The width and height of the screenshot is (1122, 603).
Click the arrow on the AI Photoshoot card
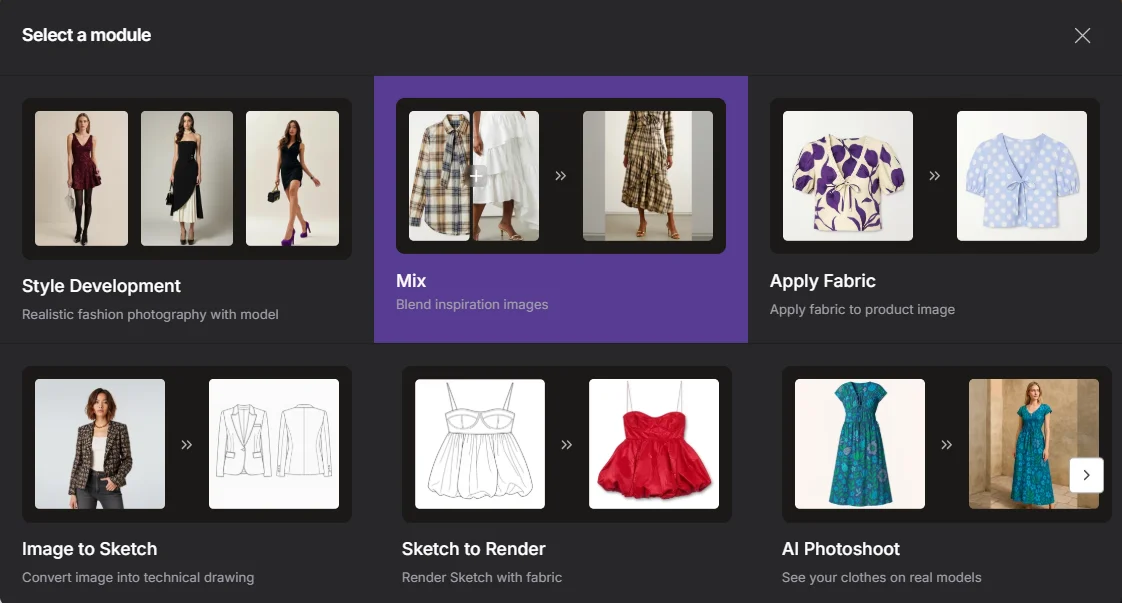[x=947, y=444]
